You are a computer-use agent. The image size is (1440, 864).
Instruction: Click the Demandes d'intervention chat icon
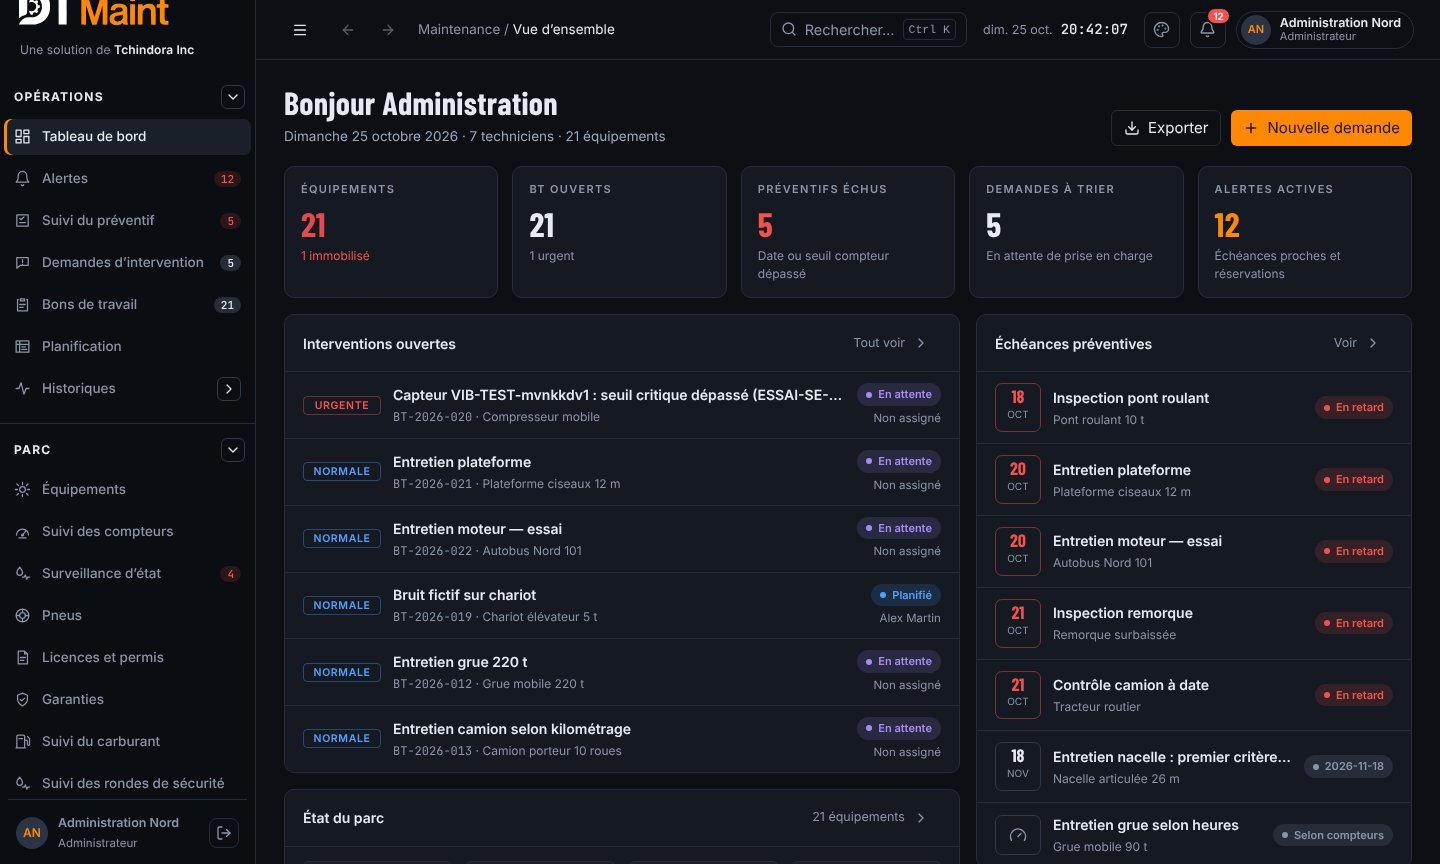pyautogui.click(x=23, y=262)
